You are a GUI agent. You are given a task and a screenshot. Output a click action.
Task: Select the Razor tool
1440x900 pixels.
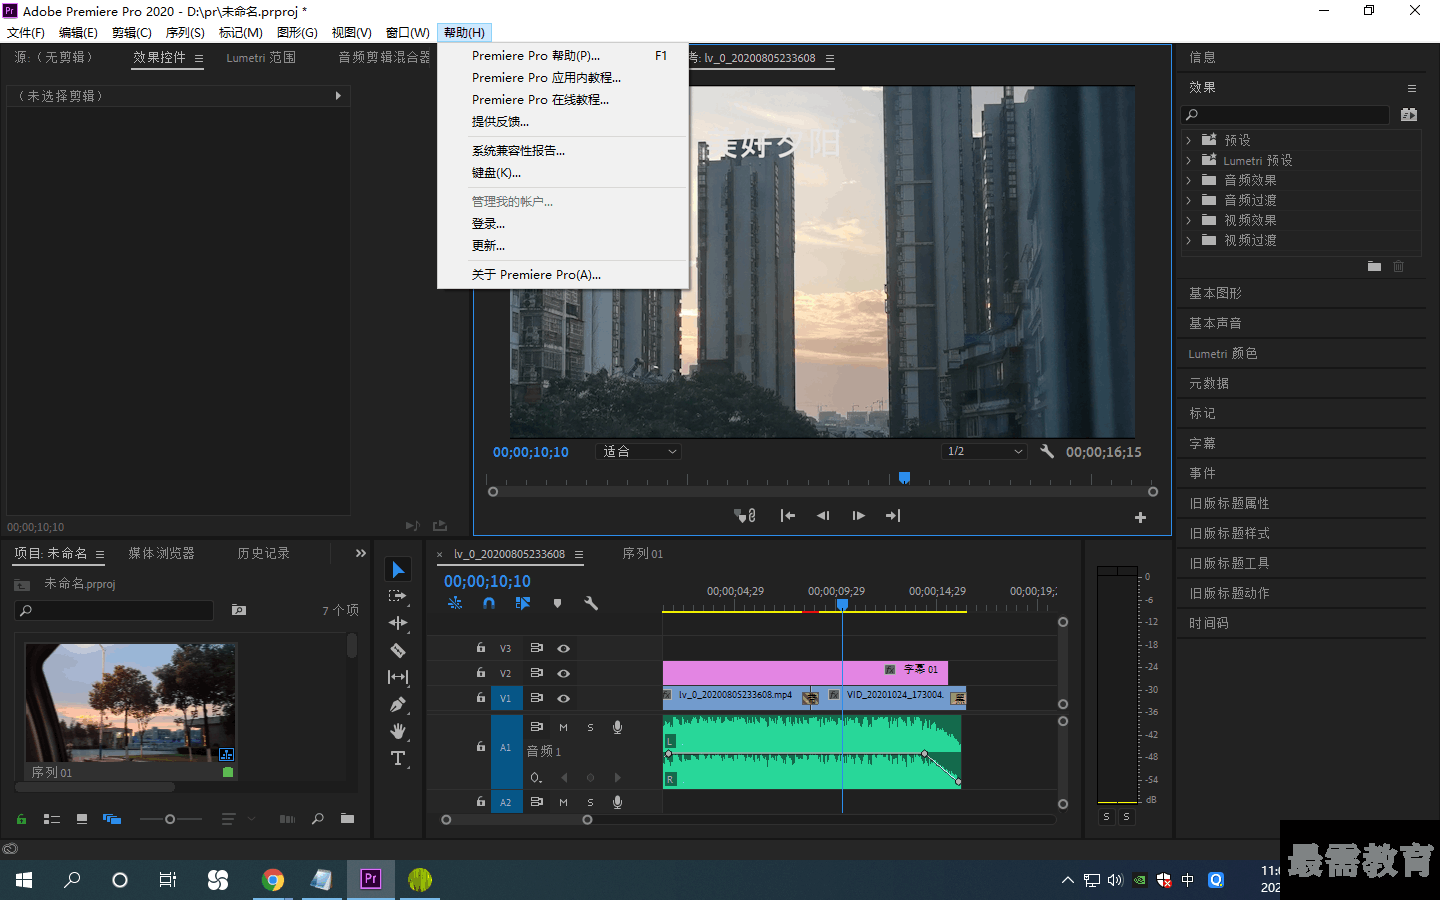pyautogui.click(x=398, y=650)
